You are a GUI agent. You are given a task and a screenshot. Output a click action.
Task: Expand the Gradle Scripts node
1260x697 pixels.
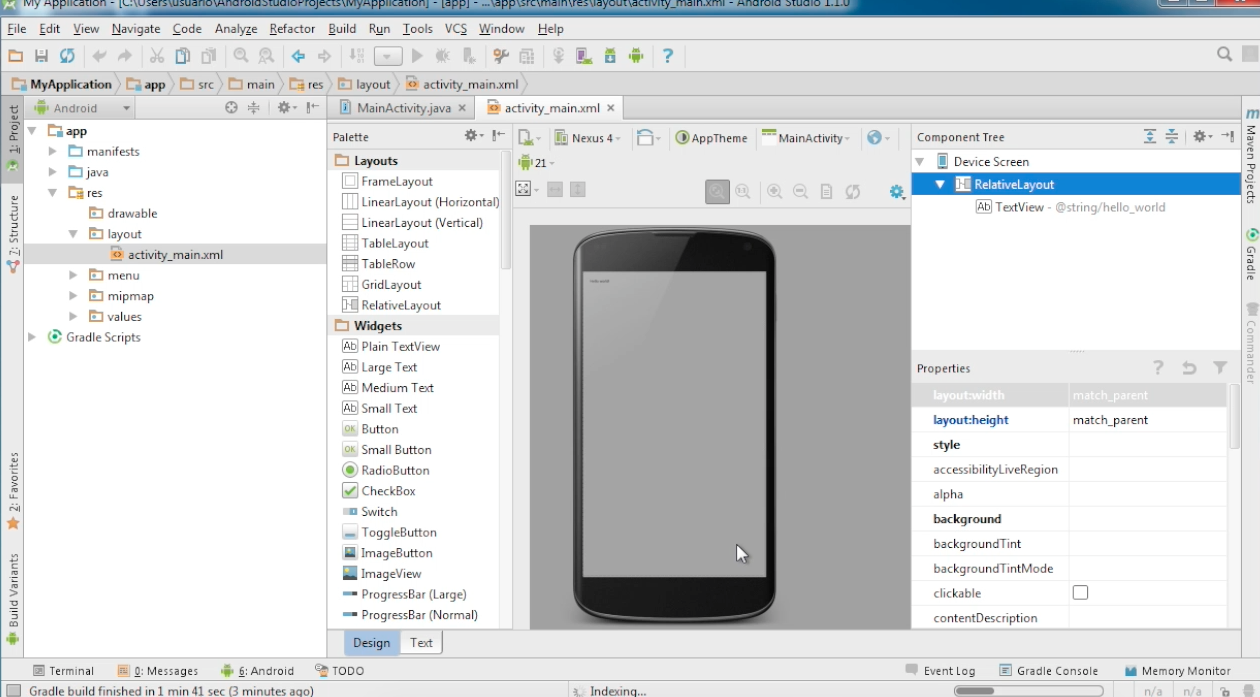33,338
